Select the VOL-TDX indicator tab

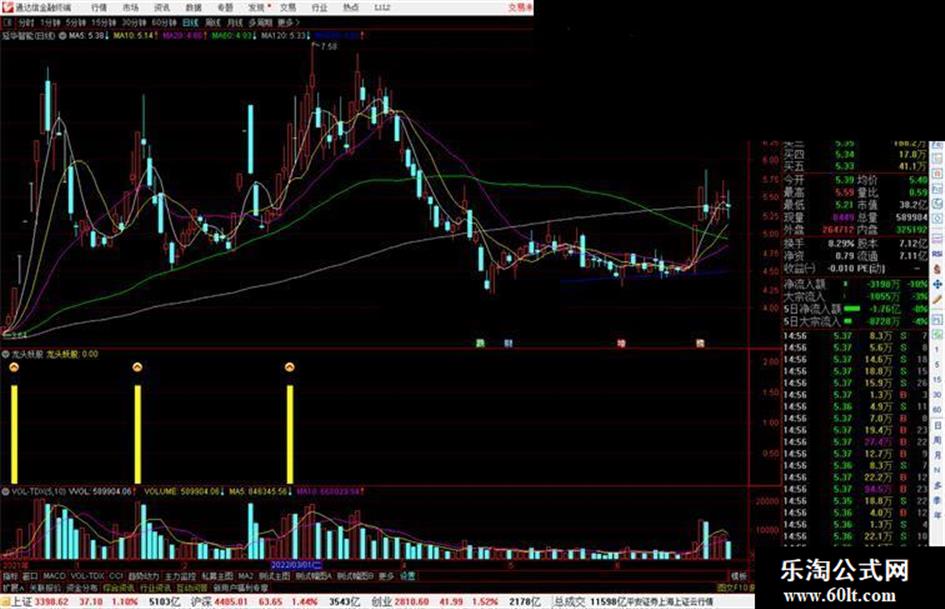[x=87, y=576]
